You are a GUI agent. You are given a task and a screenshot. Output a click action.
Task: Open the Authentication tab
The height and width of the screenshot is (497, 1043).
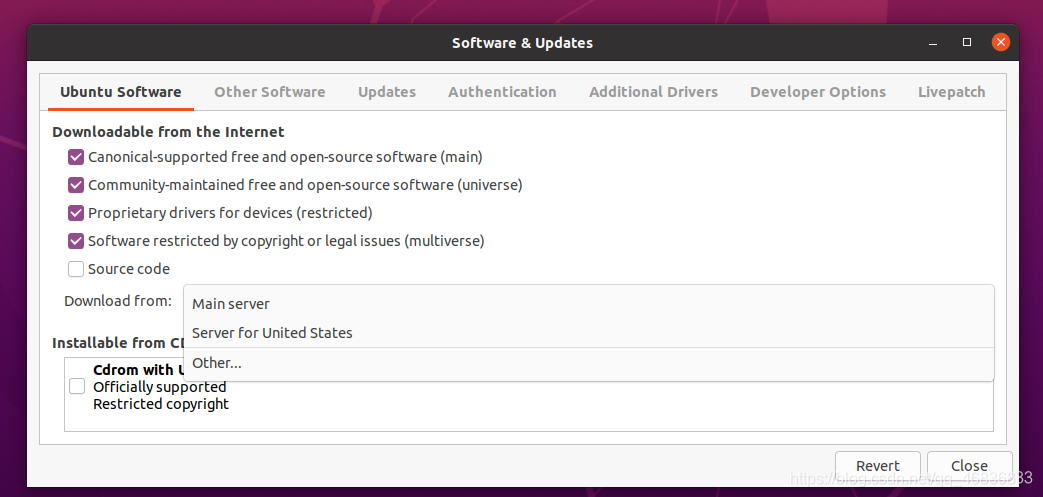(x=502, y=92)
